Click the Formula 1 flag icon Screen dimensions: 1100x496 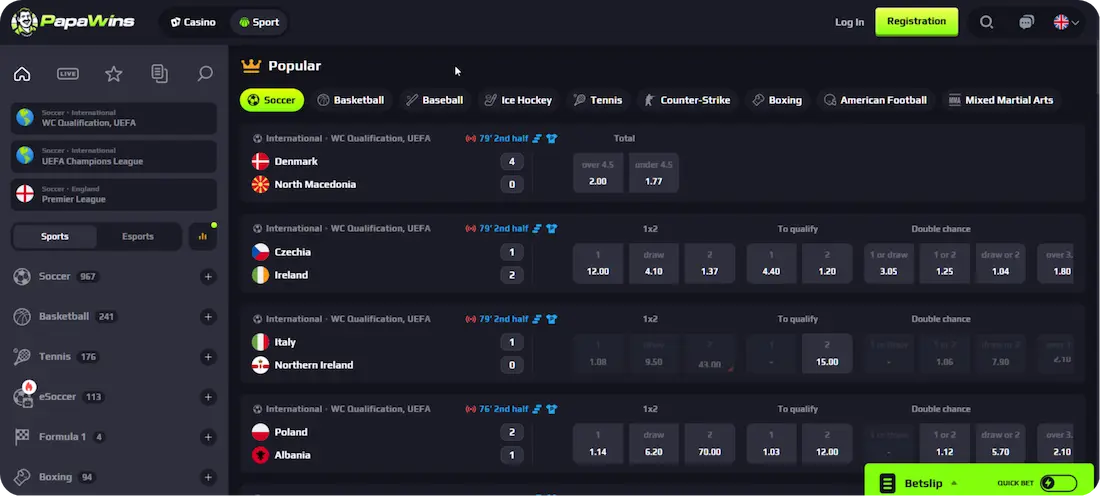pos(22,437)
